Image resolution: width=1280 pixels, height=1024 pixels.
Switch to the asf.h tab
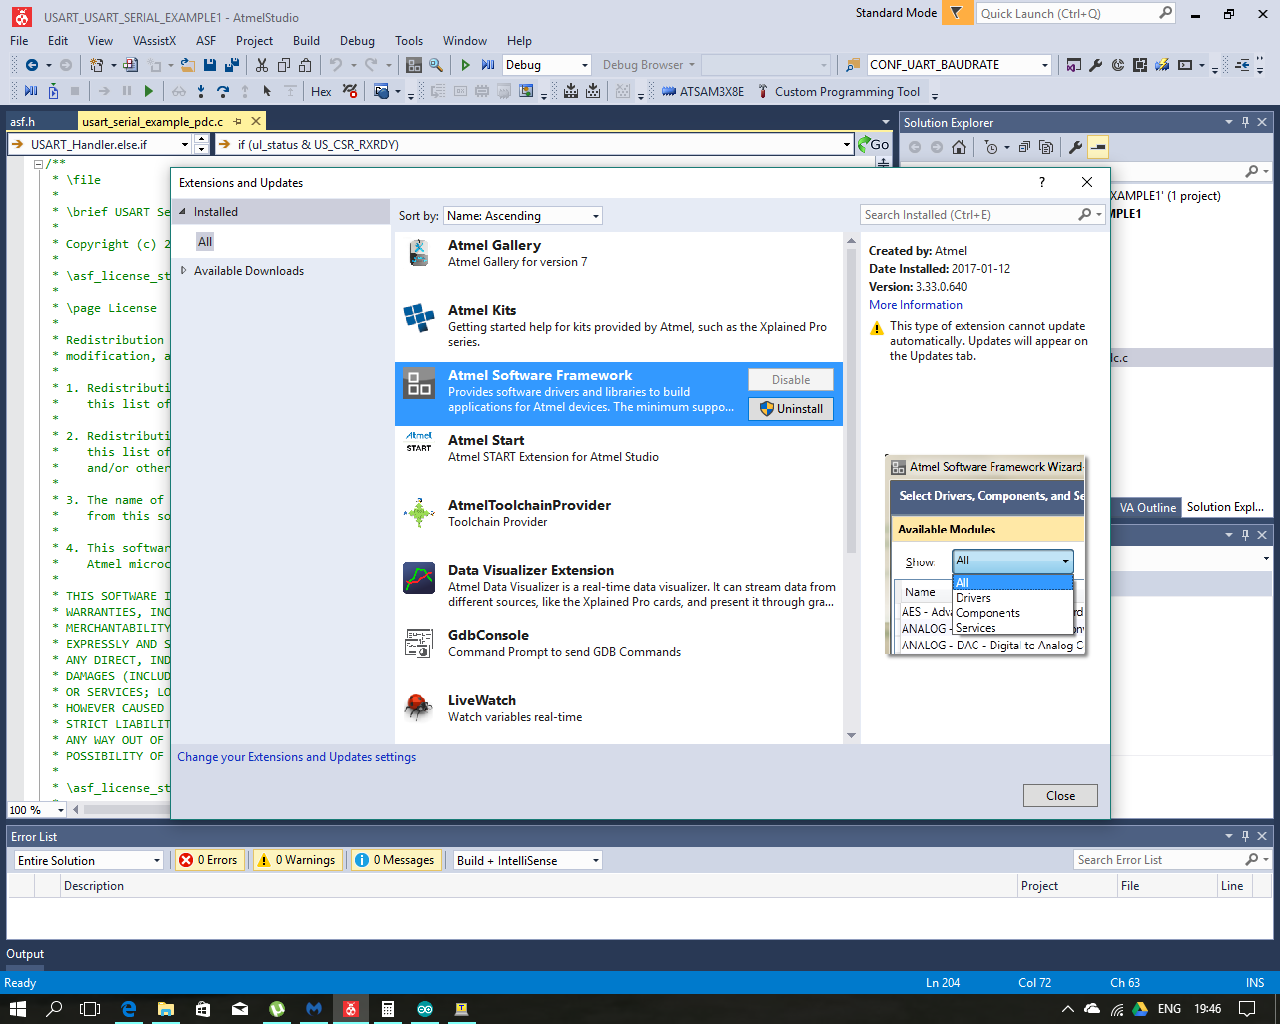(x=20, y=119)
